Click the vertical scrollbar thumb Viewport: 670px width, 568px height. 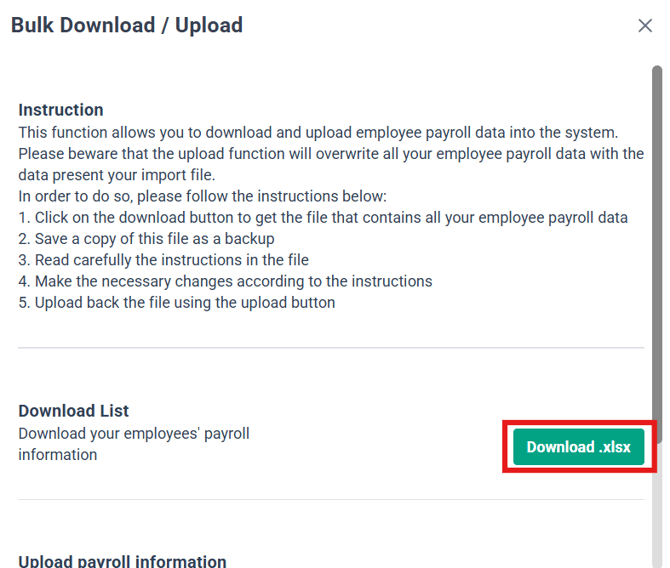(657, 250)
